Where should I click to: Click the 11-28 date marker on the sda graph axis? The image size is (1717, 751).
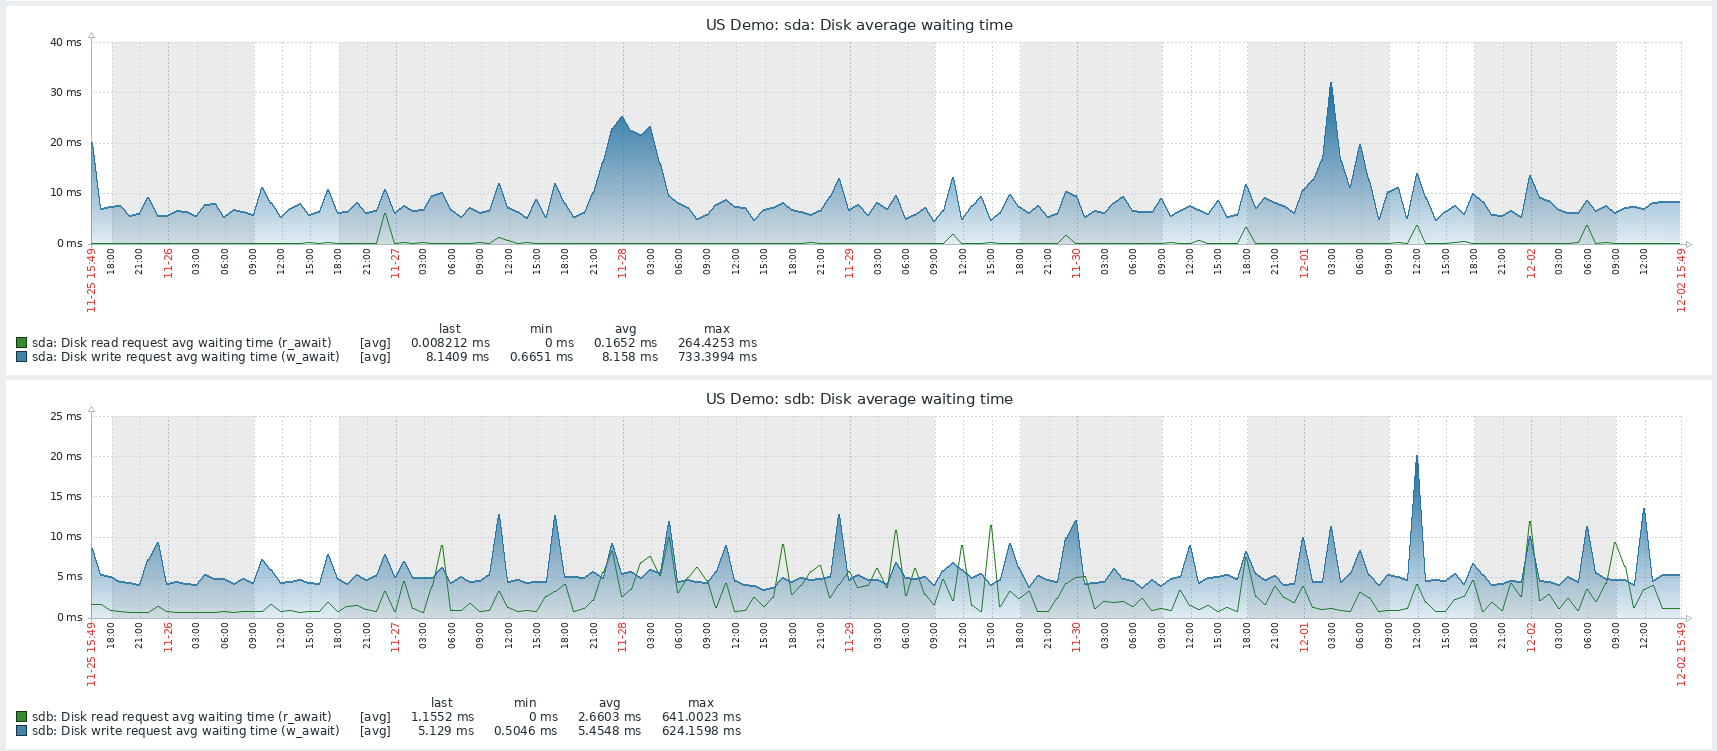623,263
